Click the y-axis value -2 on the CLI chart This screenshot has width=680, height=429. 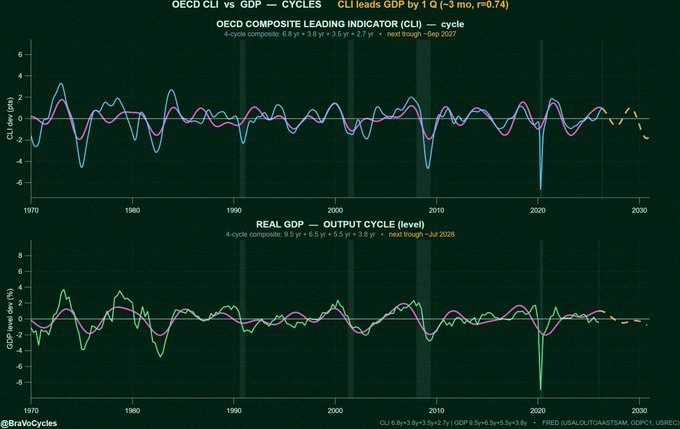pyautogui.click(x=20, y=140)
